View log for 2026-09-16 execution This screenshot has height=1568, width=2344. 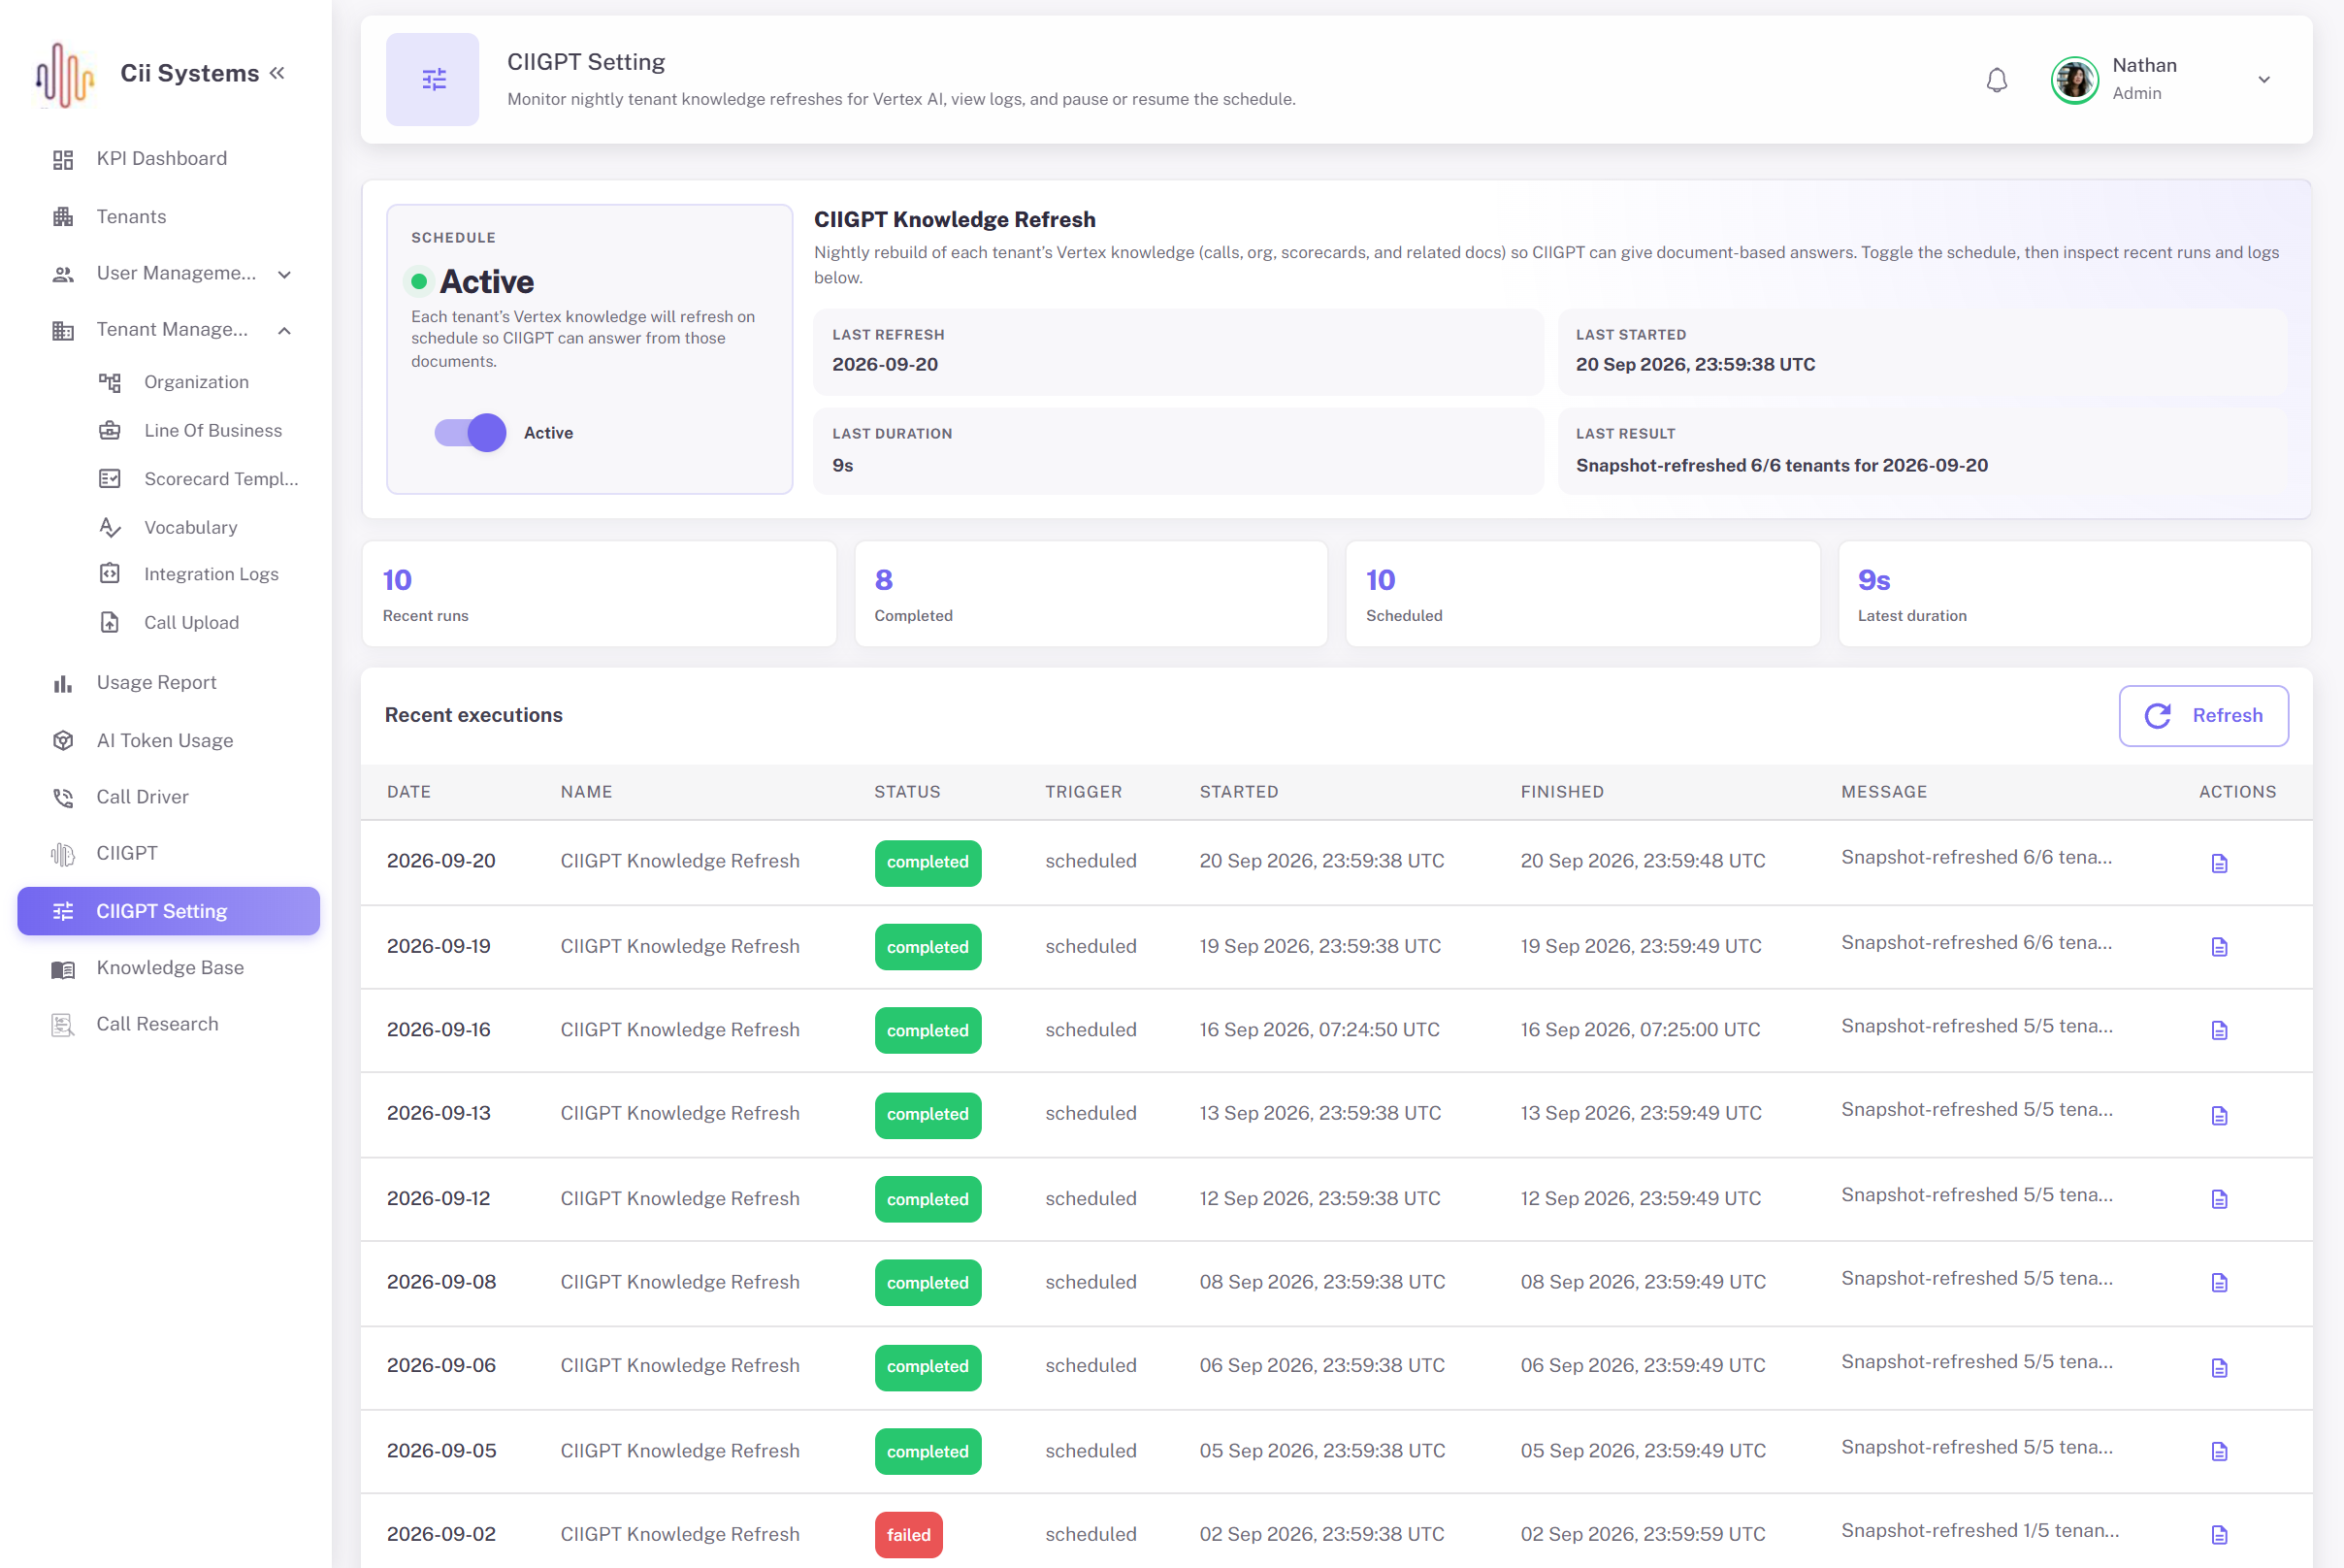[2219, 1031]
